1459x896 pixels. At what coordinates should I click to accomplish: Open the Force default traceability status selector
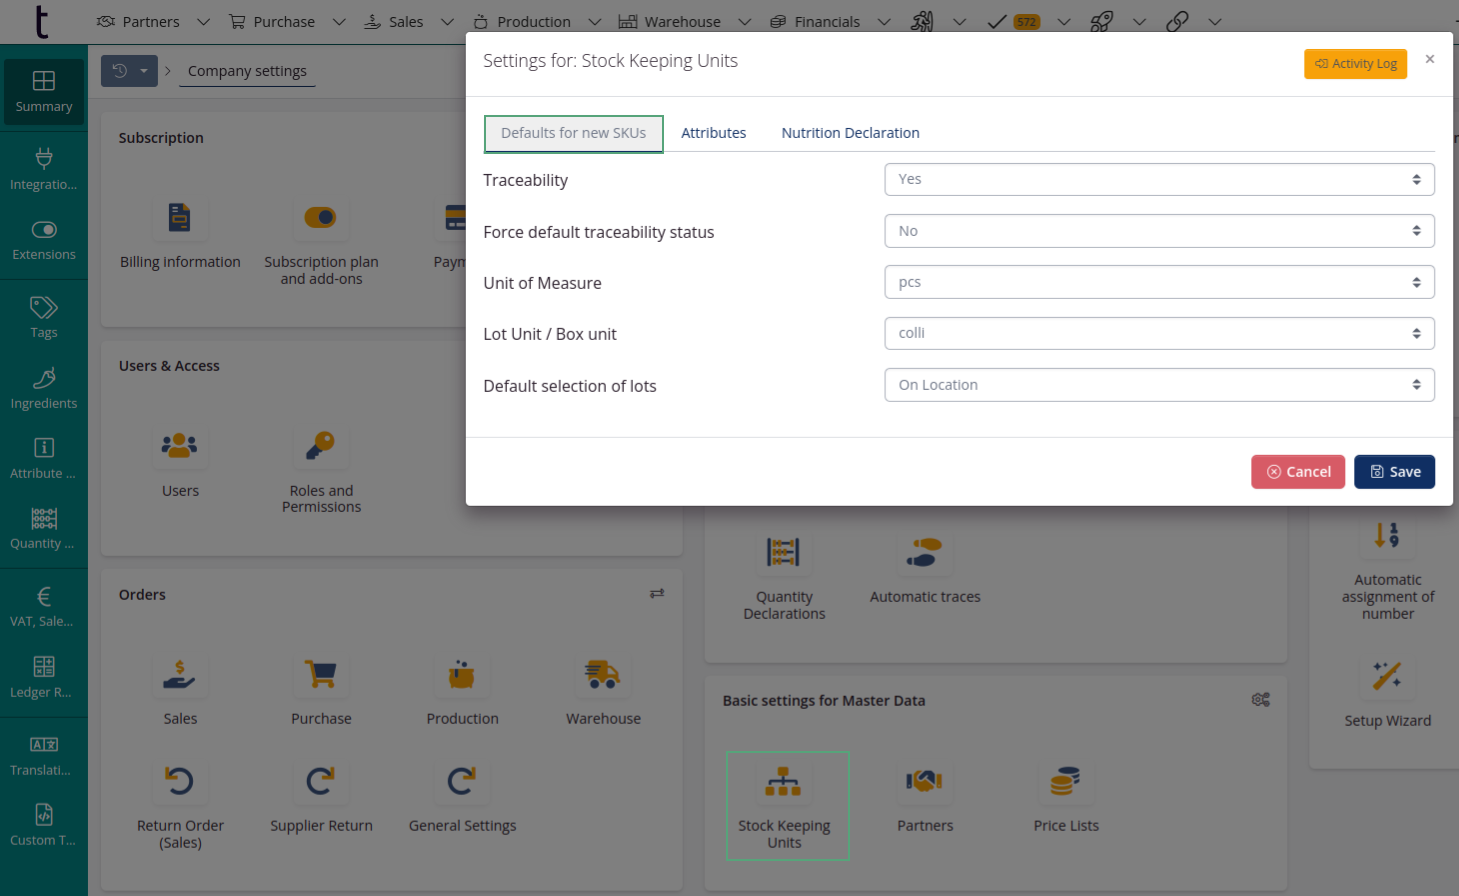coord(1159,230)
